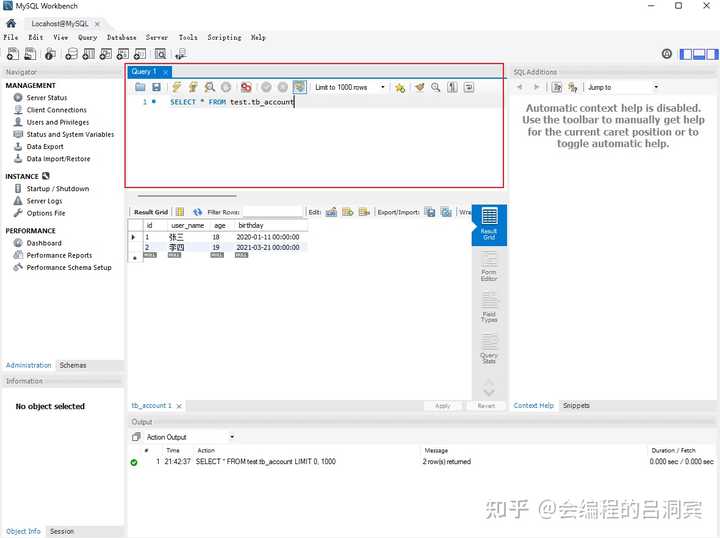This screenshot has width=720, height=538.
Task: Open the Performance Dashboard
Action: [44, 243]
